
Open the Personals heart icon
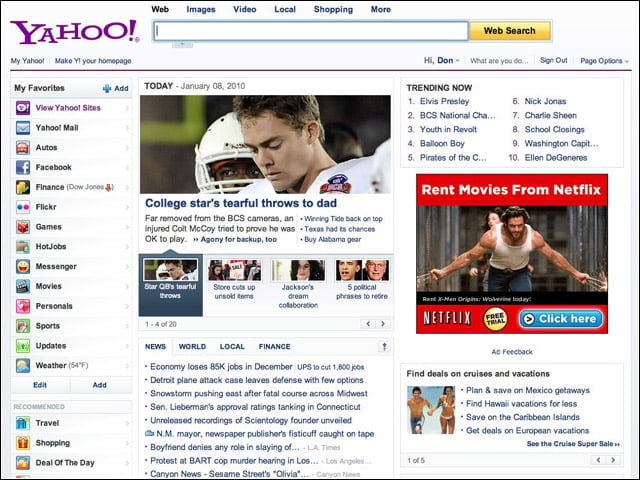pyautogui.click(x=23, y=306)
